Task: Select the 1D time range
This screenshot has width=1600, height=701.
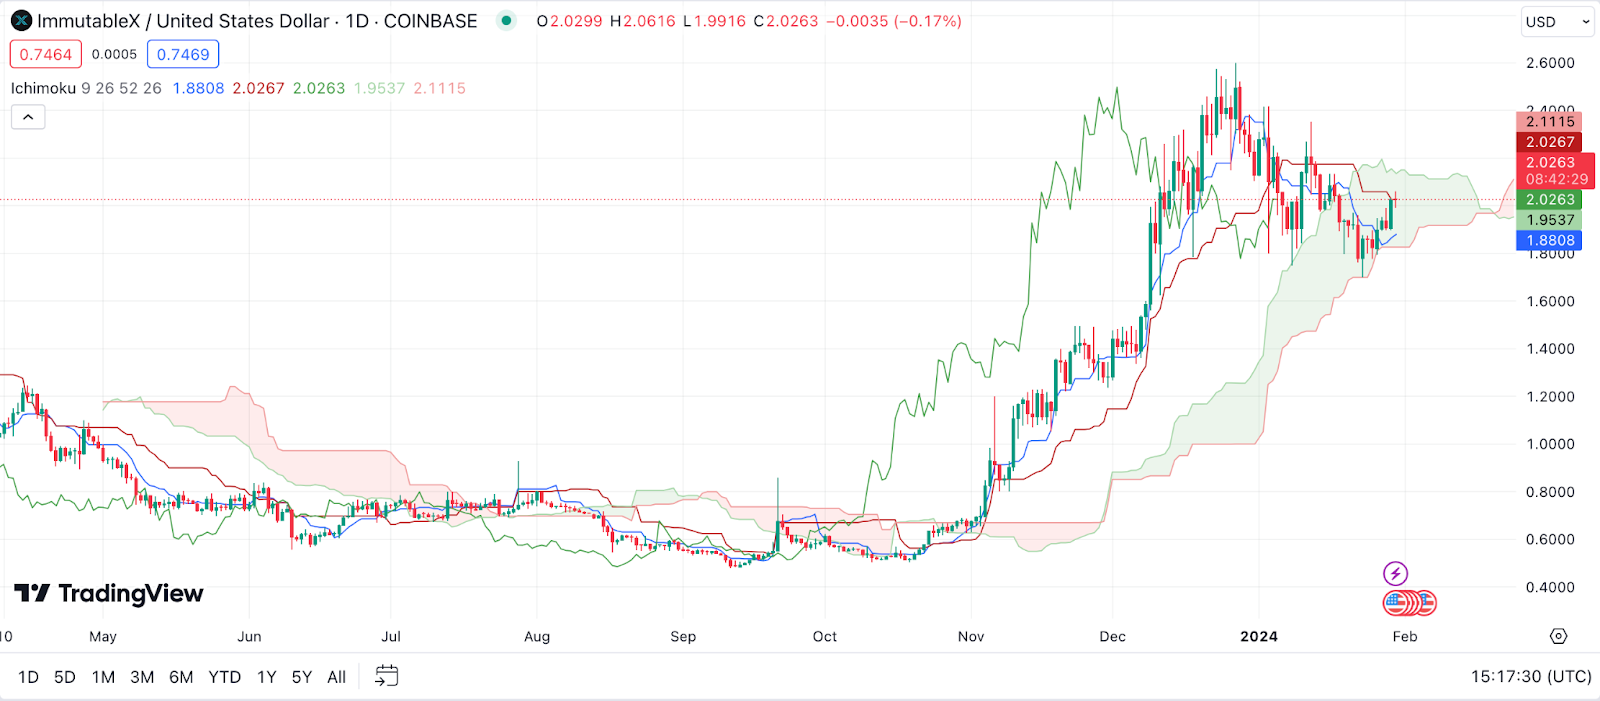Action: 28,677
